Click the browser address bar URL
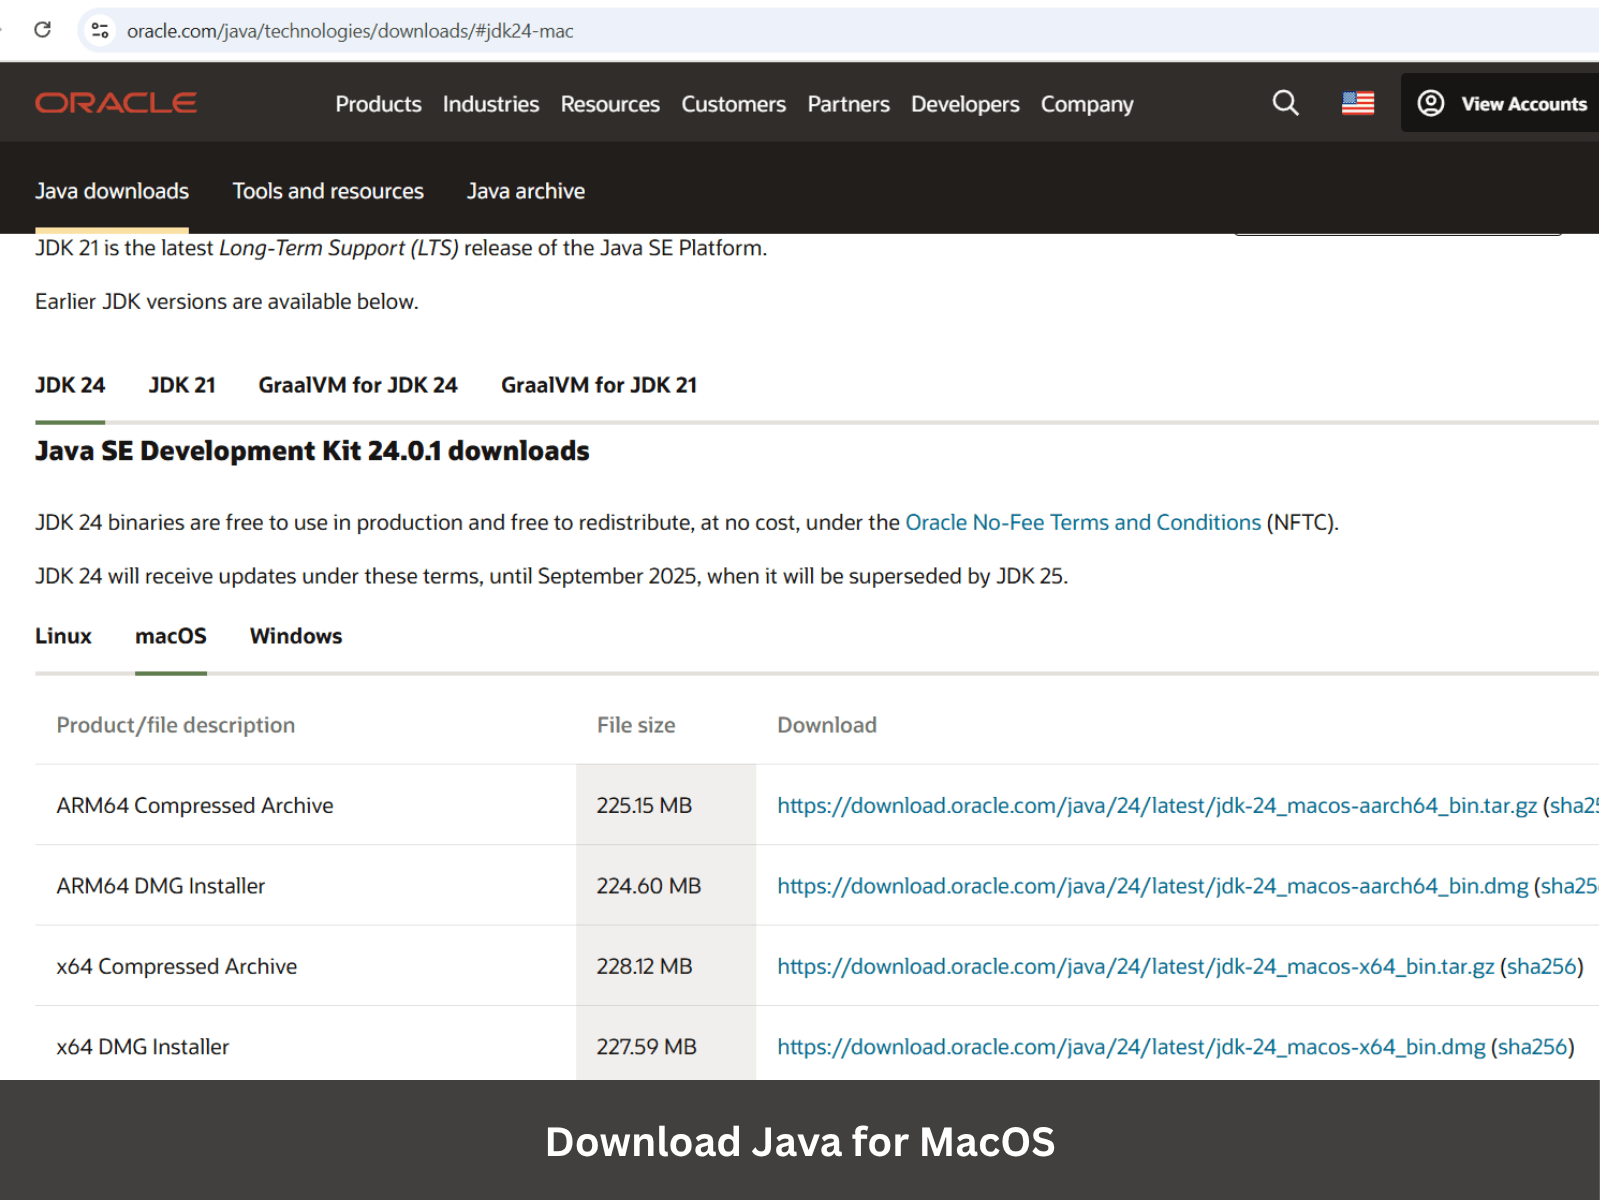This screenshot has height=1200, width=1600. [350, 31]
